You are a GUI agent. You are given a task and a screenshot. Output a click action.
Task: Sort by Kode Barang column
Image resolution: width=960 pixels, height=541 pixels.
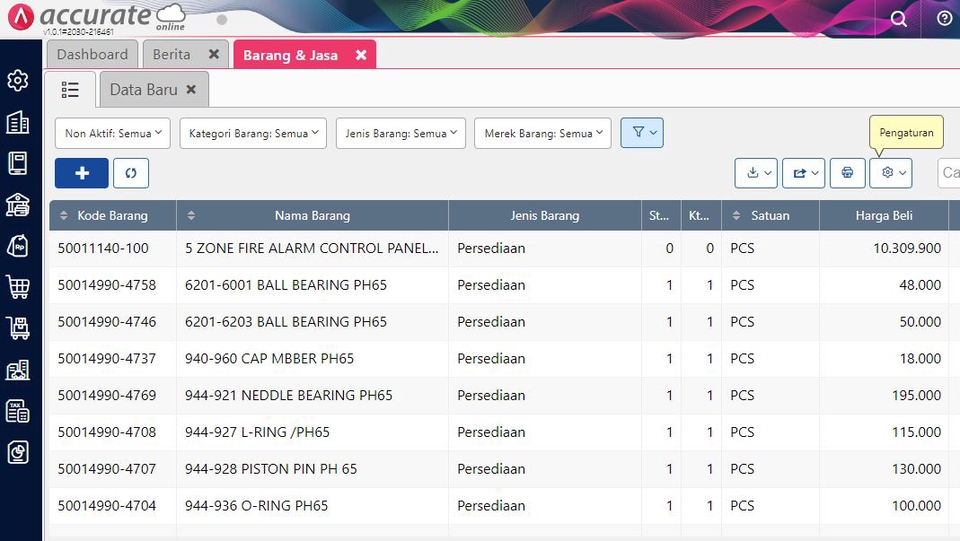pos(113,215)
